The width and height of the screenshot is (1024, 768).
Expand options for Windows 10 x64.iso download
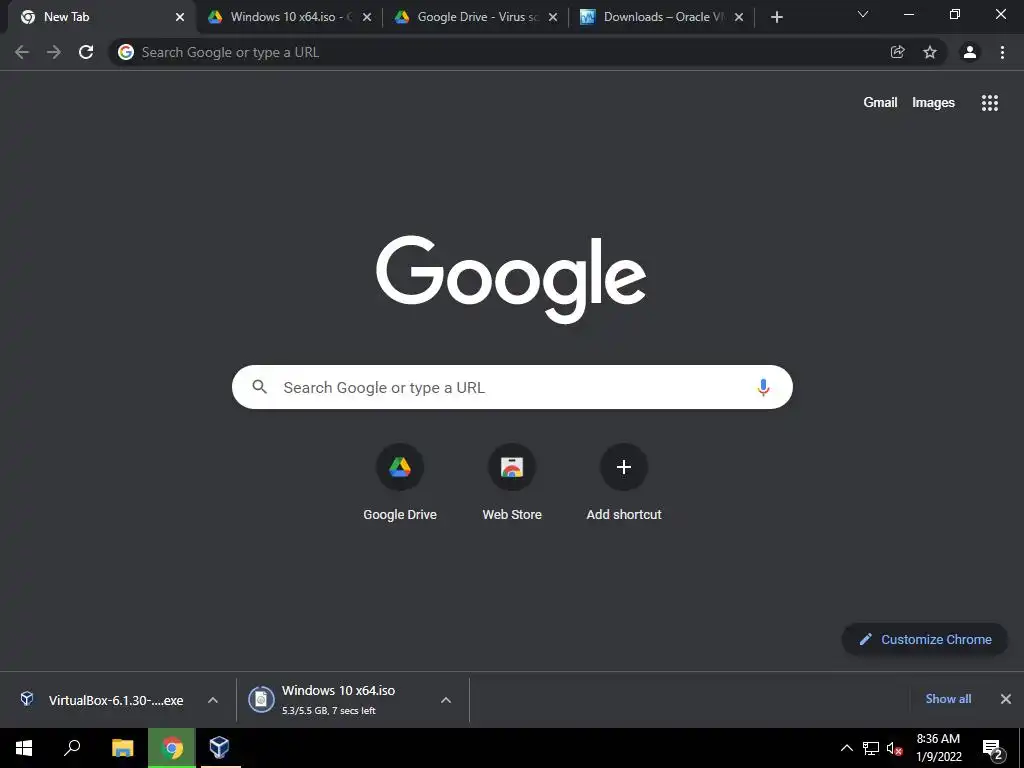[x=445, y=700]
